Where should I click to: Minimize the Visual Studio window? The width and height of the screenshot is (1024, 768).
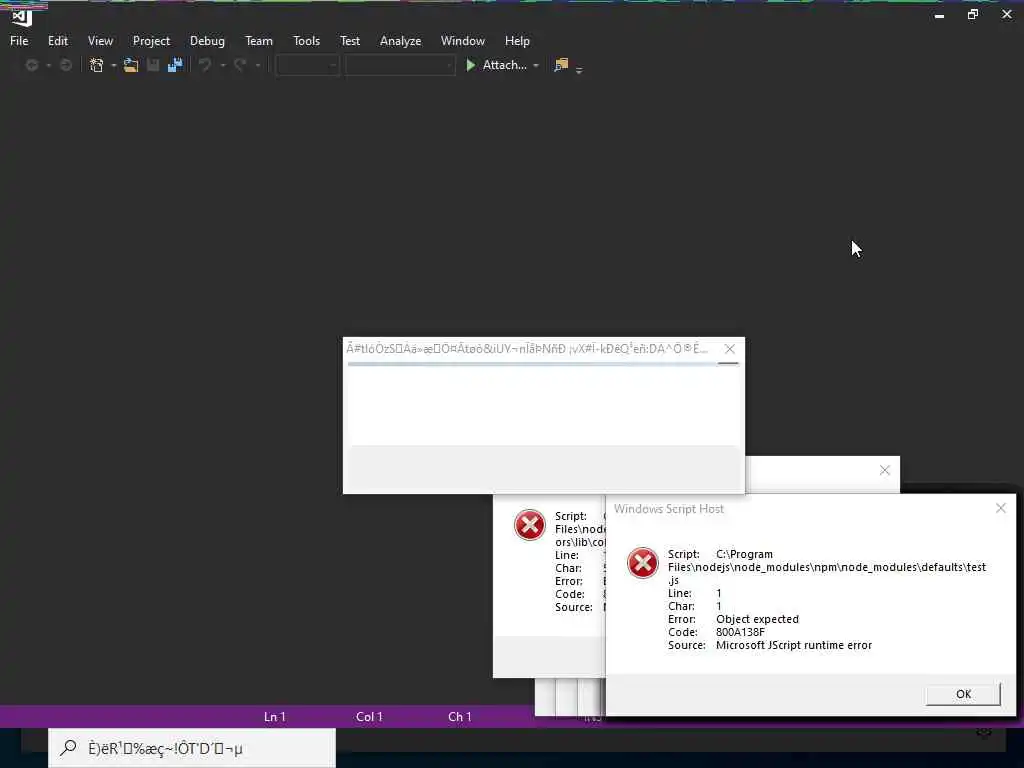[x=939, y=14]
